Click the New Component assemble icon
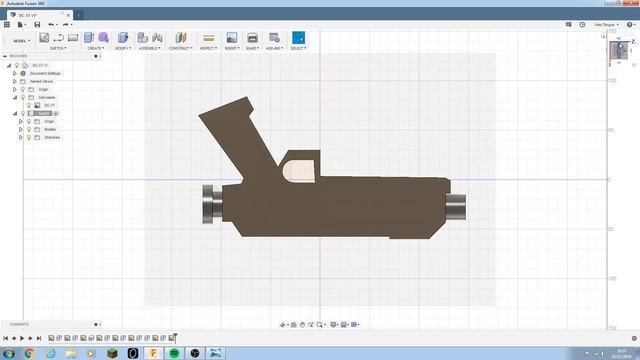 click(142, 38)
